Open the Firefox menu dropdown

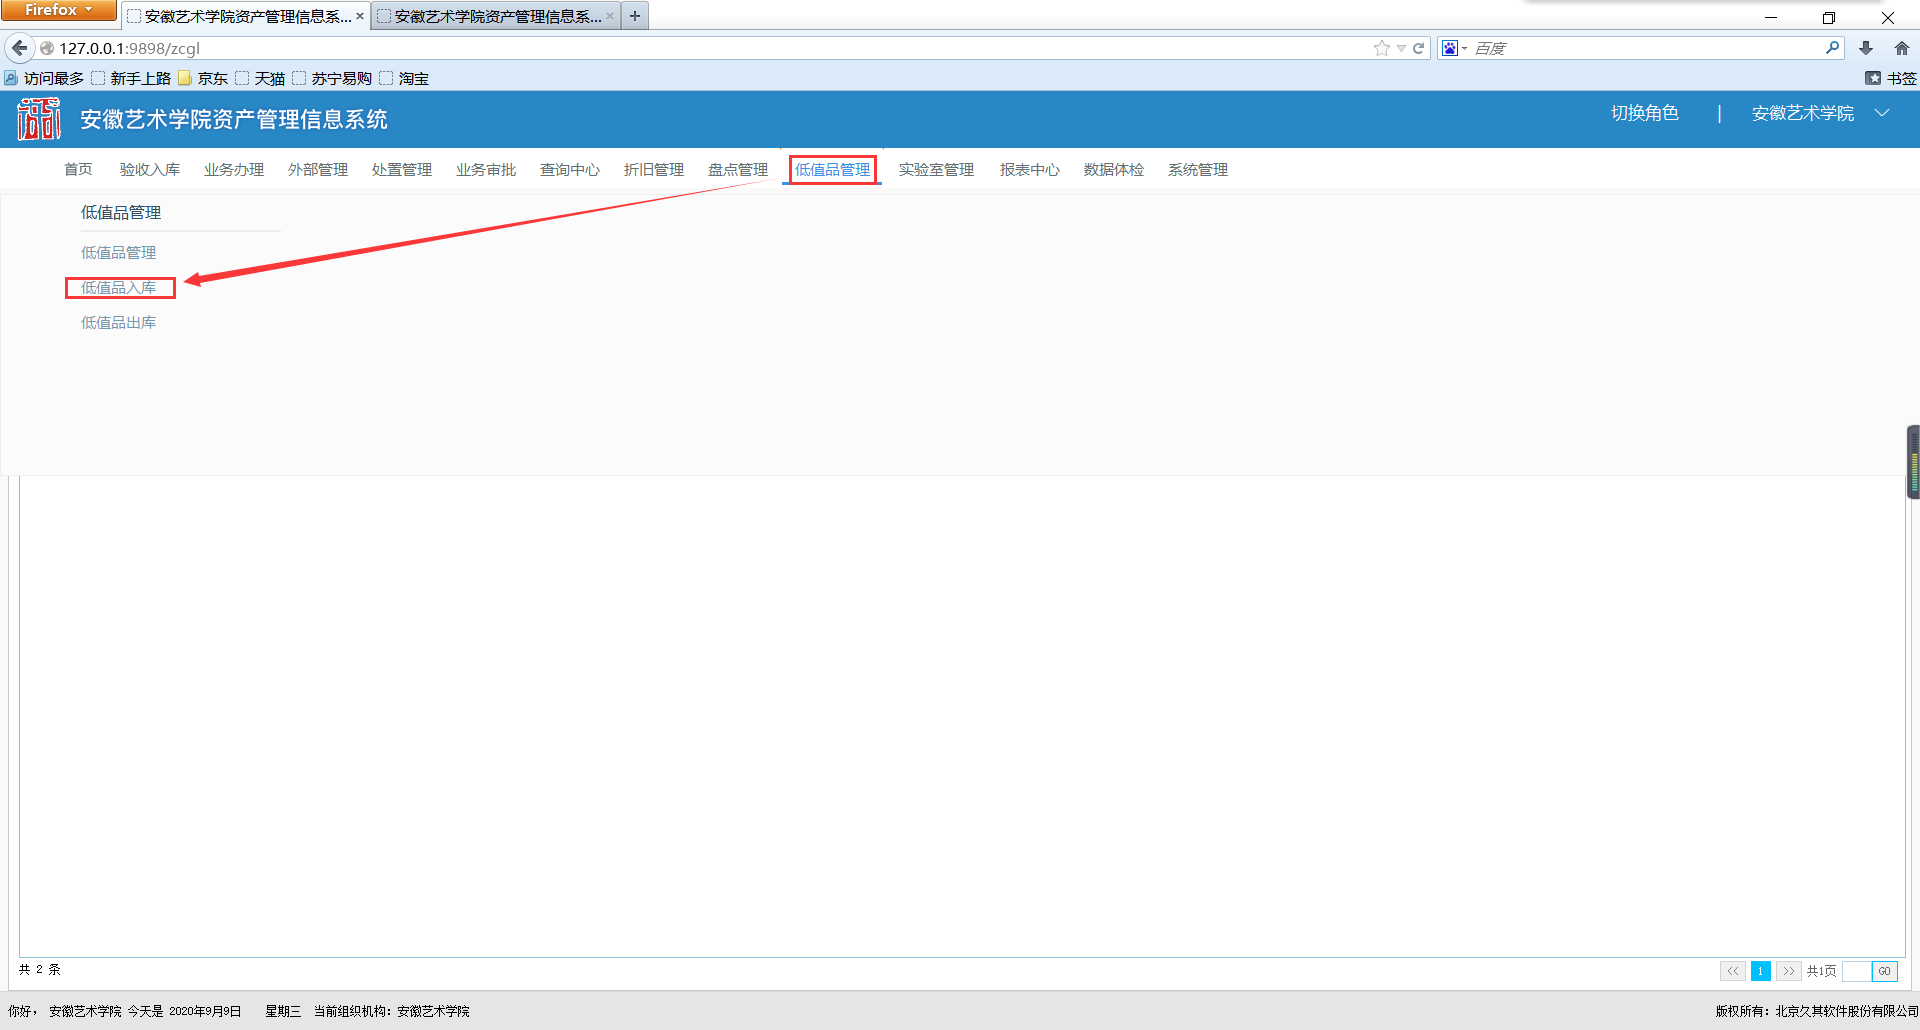point(58,10)
